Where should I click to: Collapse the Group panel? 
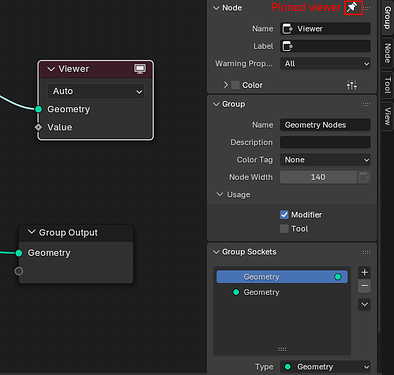pos(216,104)
